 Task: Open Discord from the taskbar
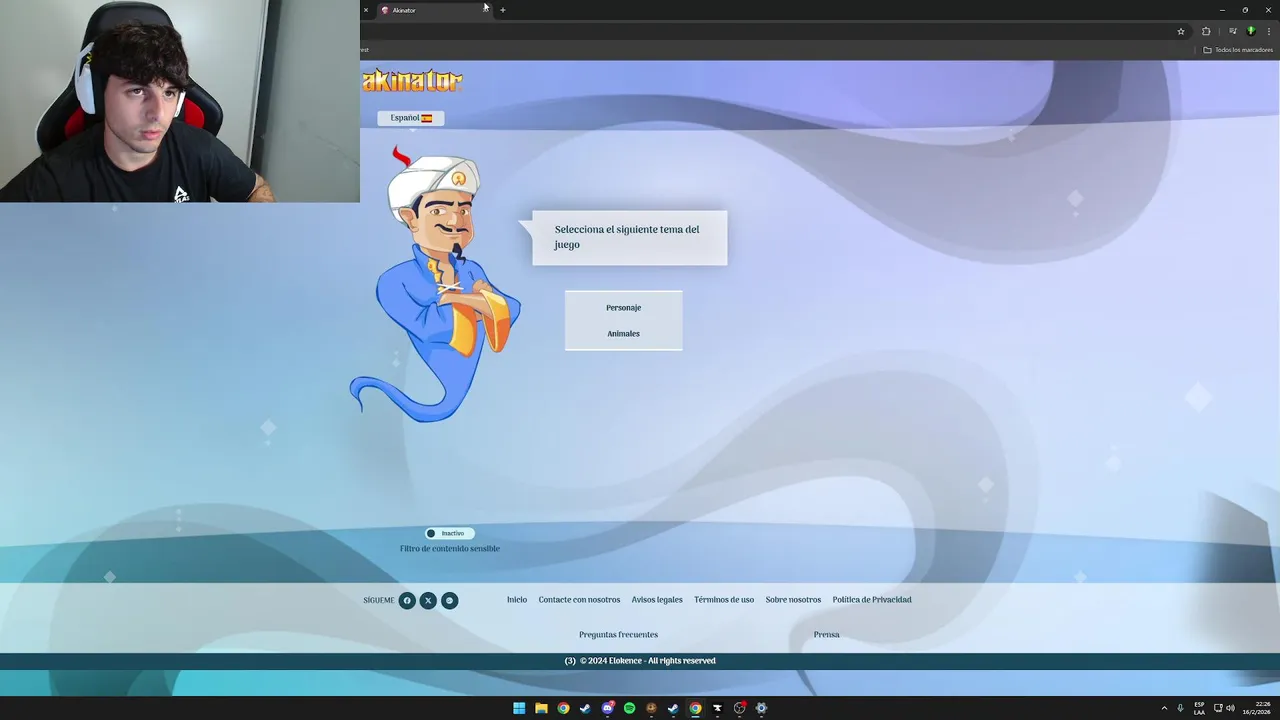pyautogui.click(x=607, y=708)
